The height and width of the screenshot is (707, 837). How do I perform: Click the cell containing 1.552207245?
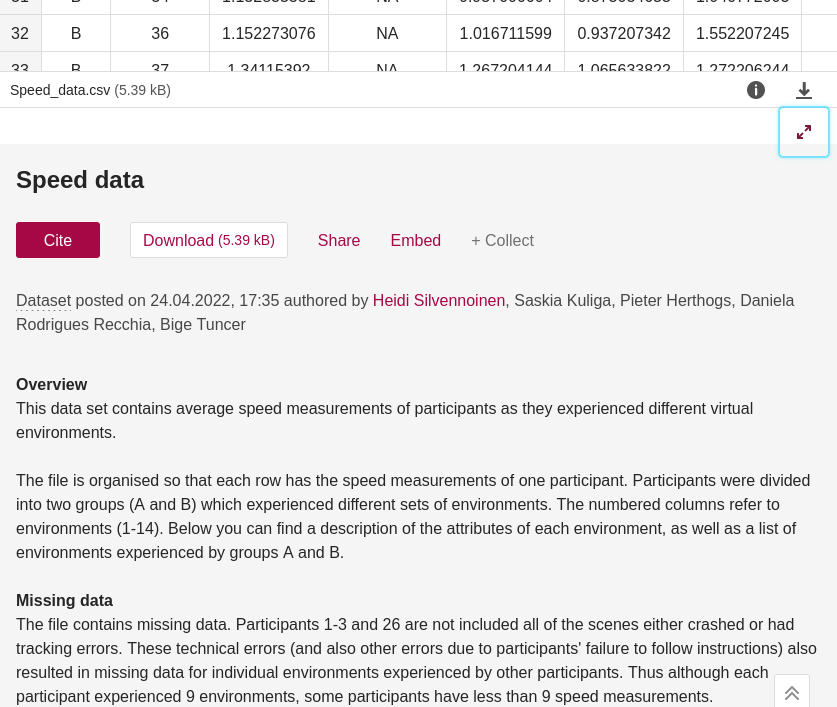pos(742,33)
